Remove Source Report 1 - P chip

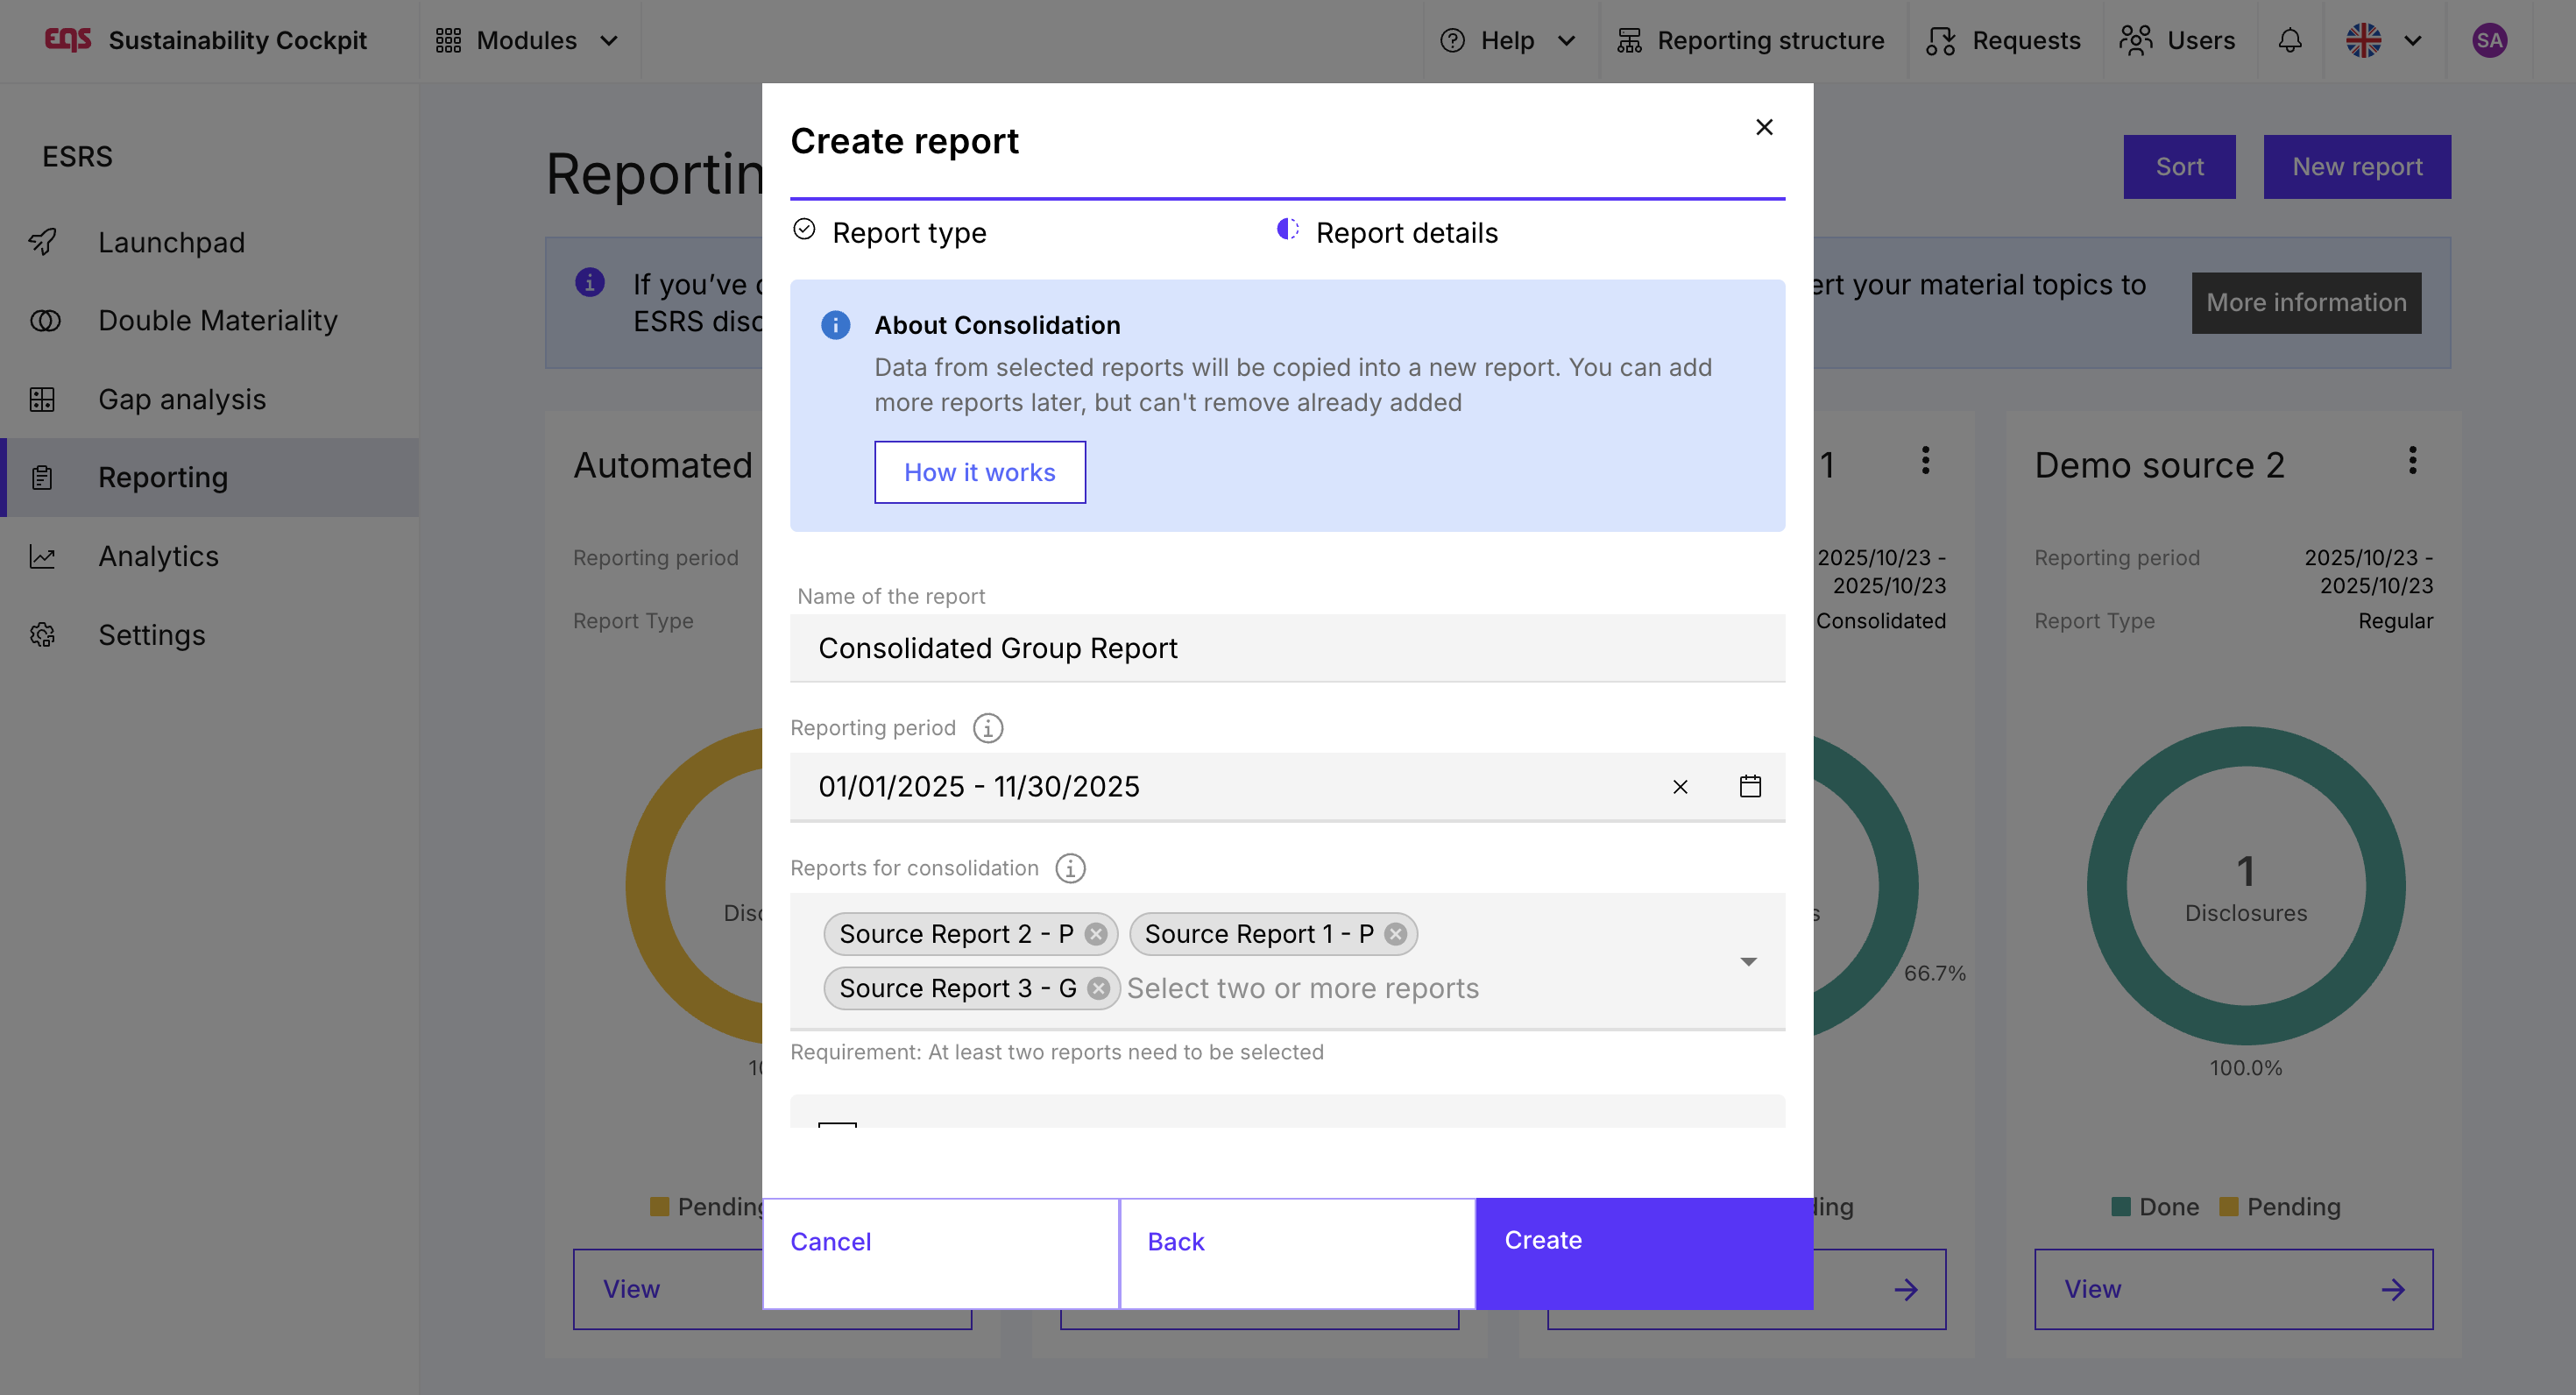pyautogui.click(x=1396, y=934)
